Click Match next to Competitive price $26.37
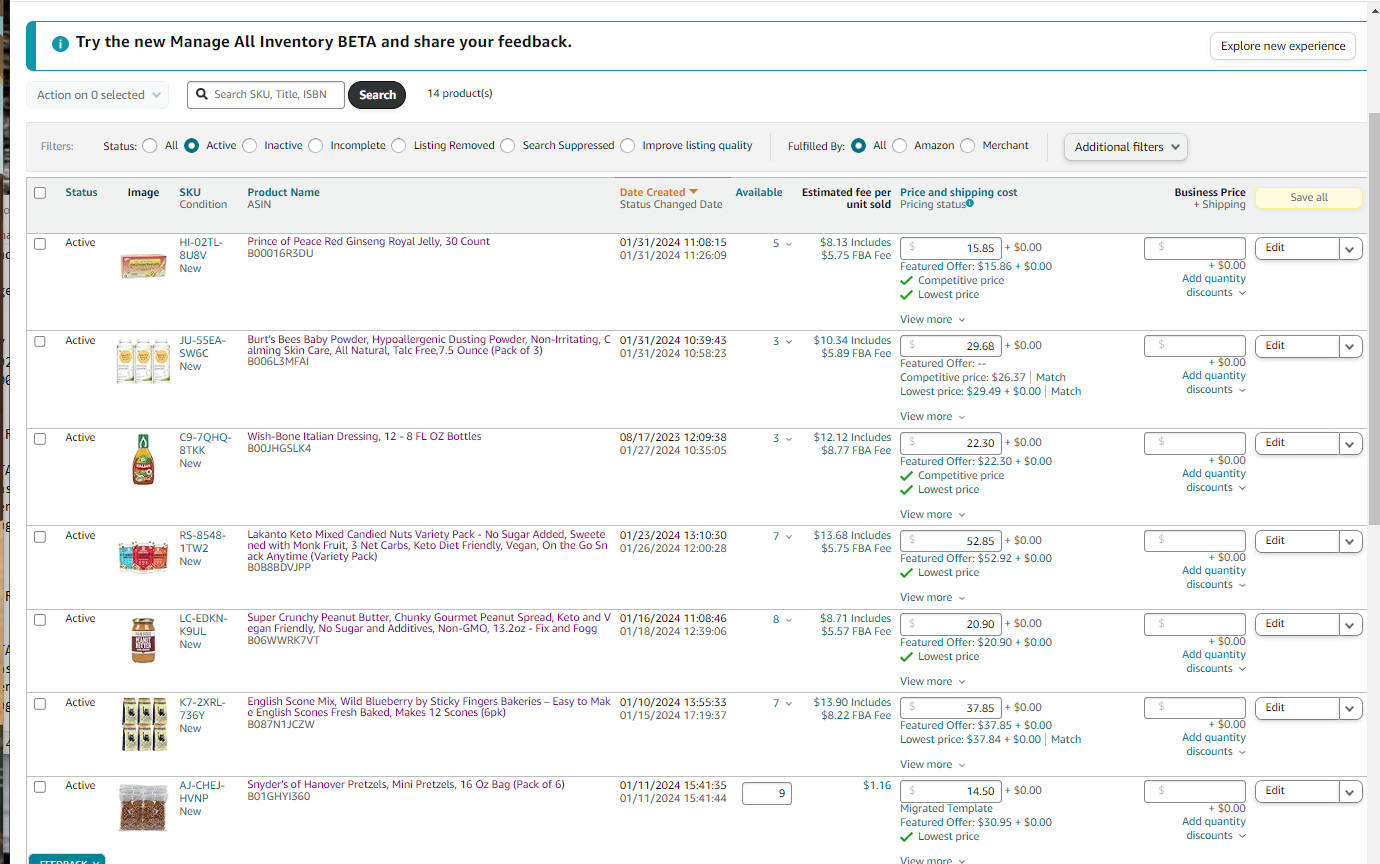Image resolution: width=1380 pixels, height=864 pixels. pyautogui.click(x=1051, y=377)
